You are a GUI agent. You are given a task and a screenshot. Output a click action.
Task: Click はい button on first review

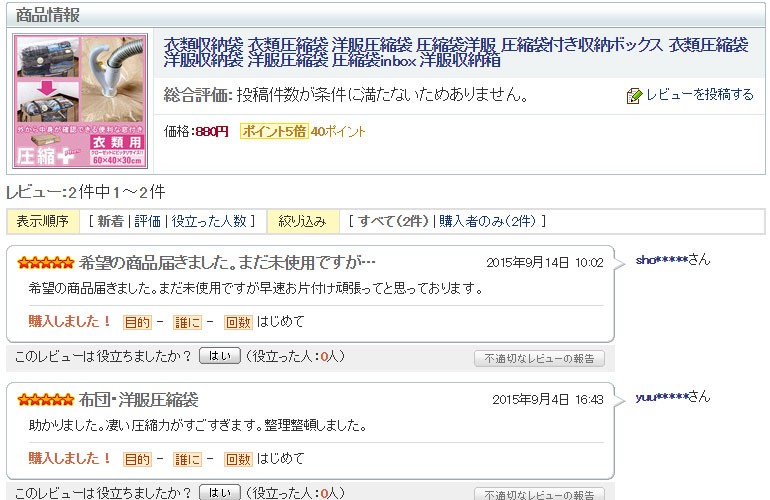[219, 355]
